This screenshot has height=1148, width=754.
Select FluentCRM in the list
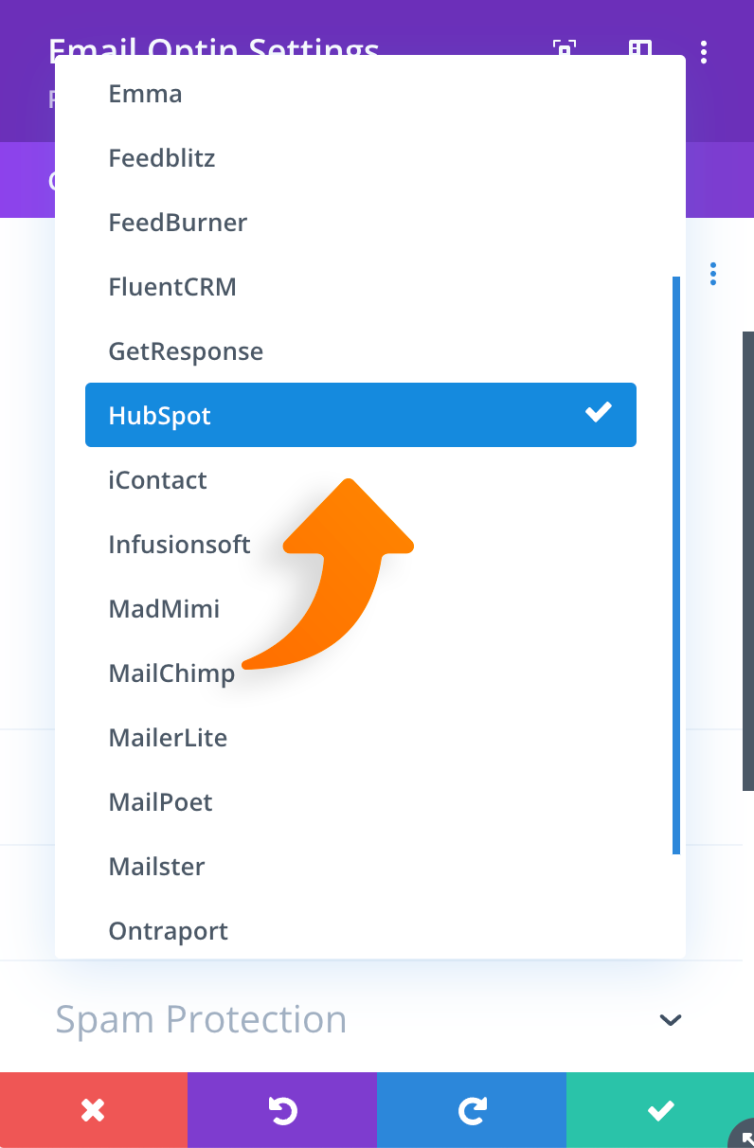point(171,286)
